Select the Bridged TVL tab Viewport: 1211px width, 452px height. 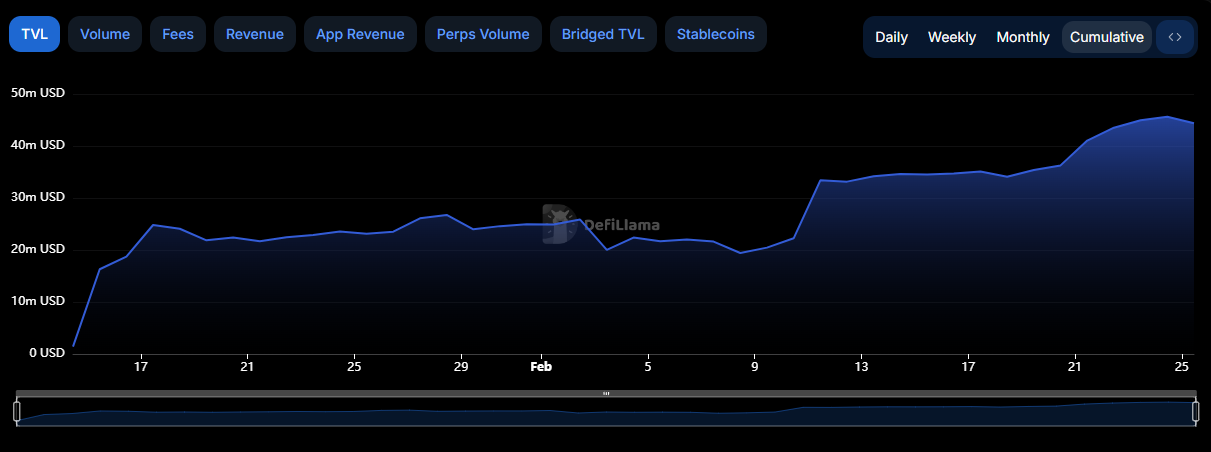click(603, 34)
